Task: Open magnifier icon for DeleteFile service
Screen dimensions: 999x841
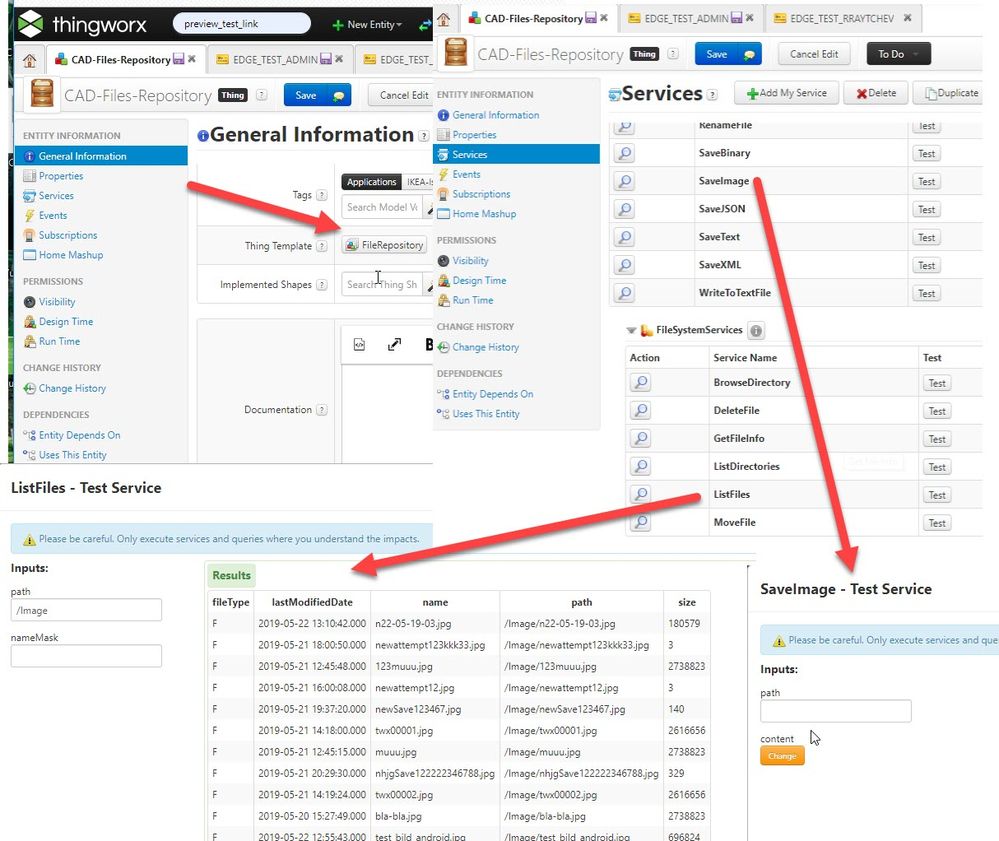Action: (640, 410)
